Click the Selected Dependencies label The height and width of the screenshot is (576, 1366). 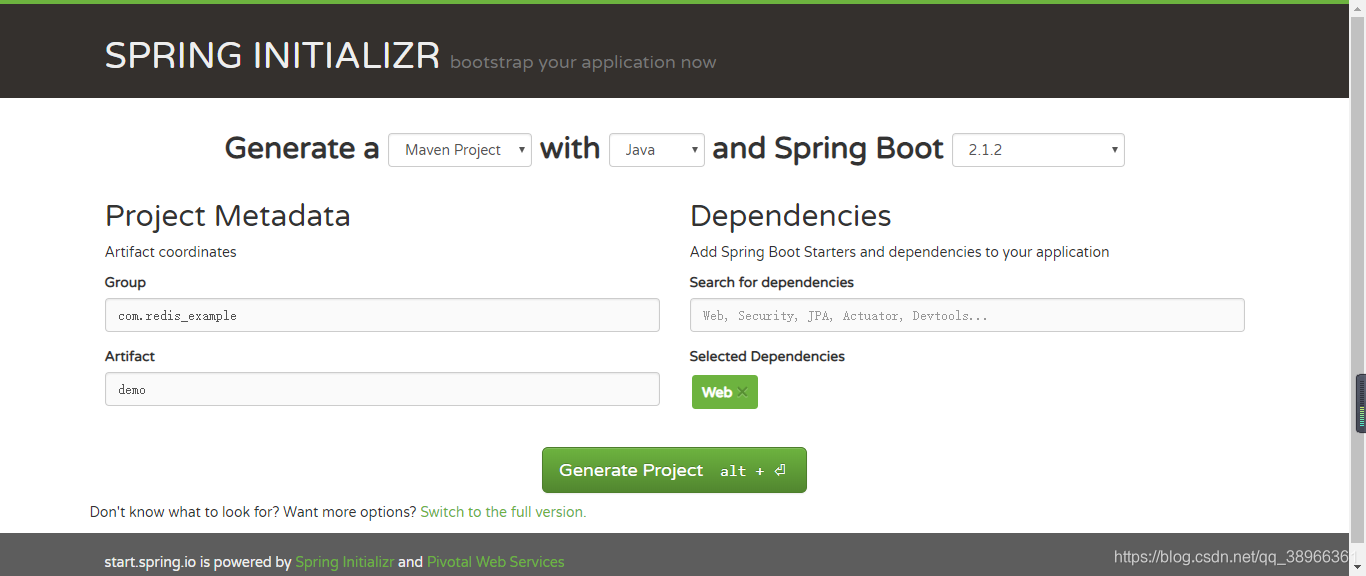click(x=767, y=356)
